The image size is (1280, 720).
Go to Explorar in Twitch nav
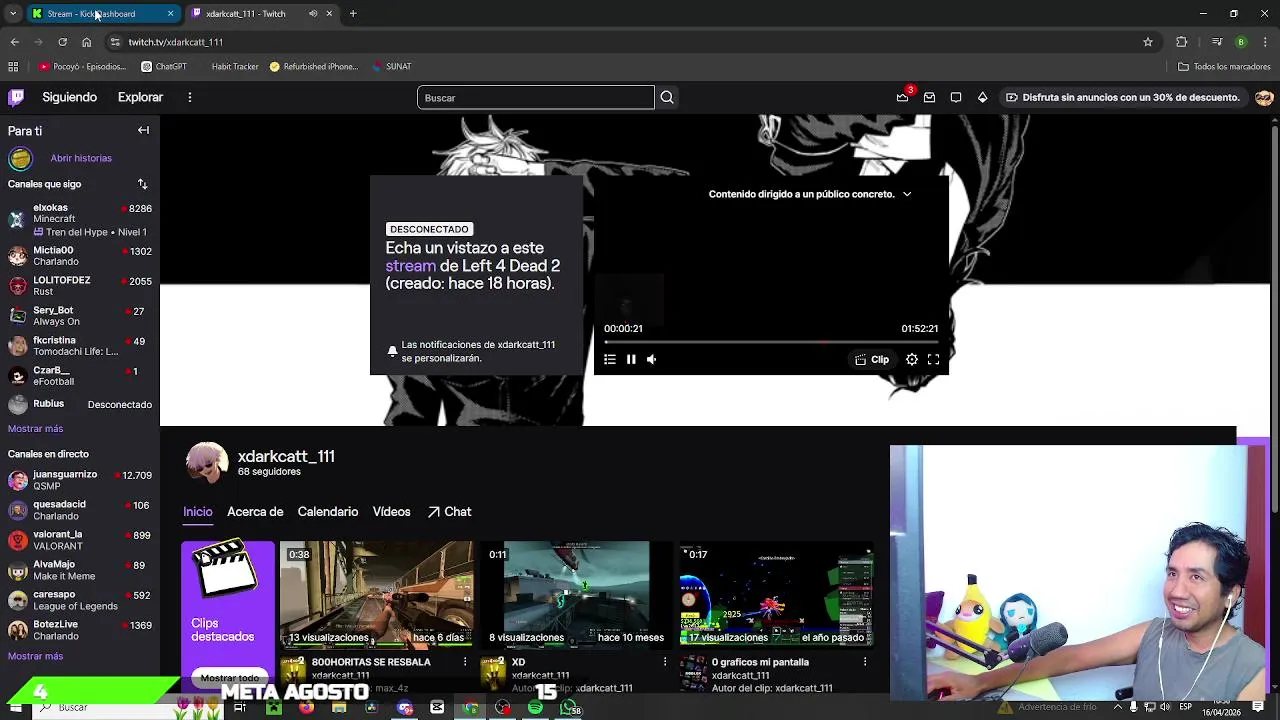140,97
